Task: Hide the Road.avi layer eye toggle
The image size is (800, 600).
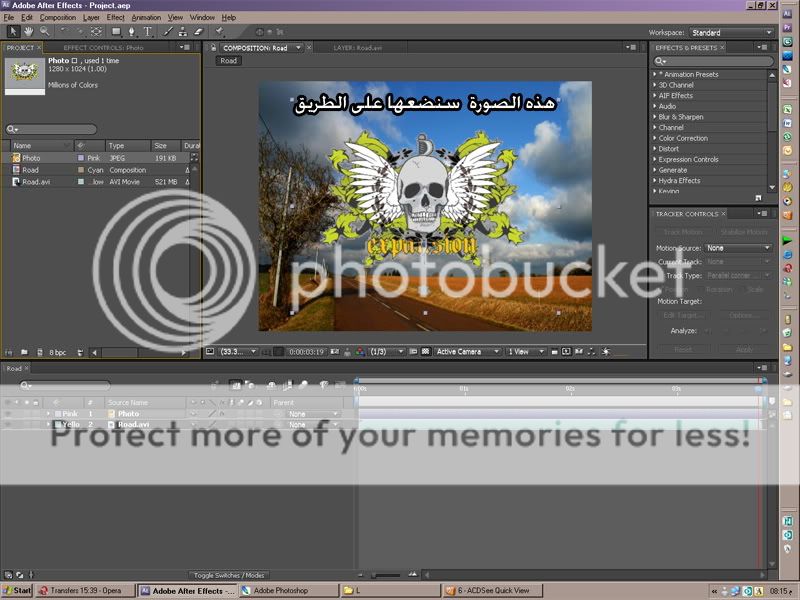Action: [x=8, y=424]
